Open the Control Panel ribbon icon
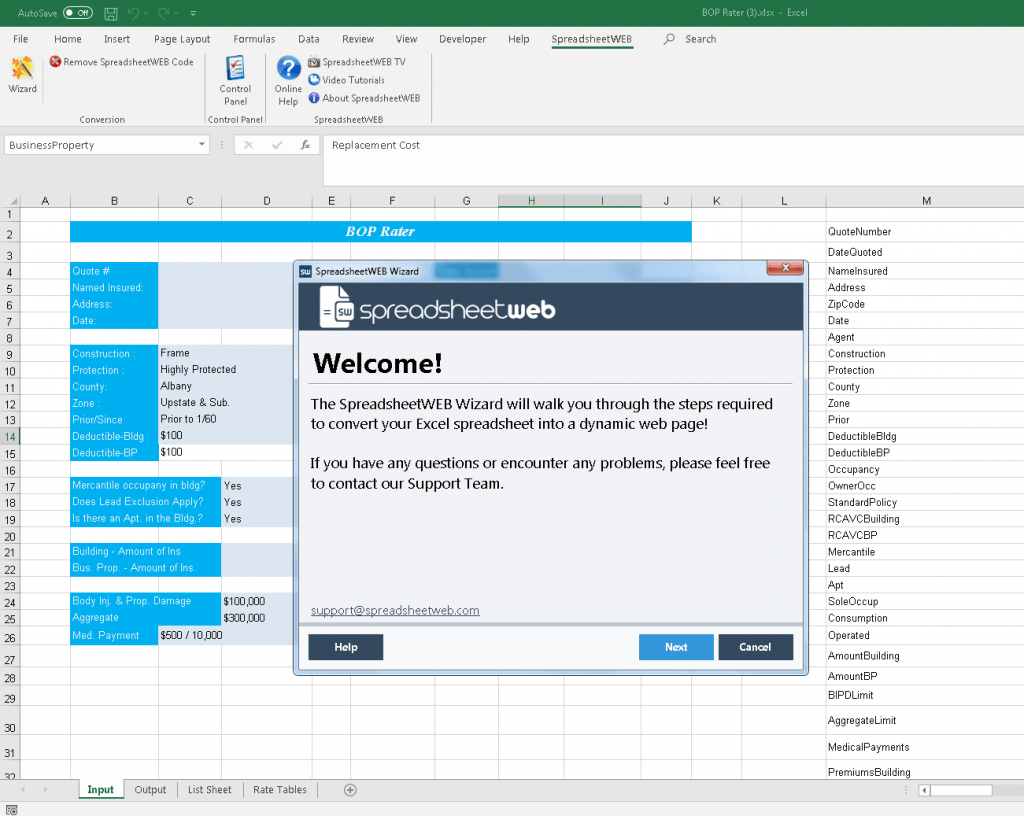Screen dimensions: 1024x816 235,81
